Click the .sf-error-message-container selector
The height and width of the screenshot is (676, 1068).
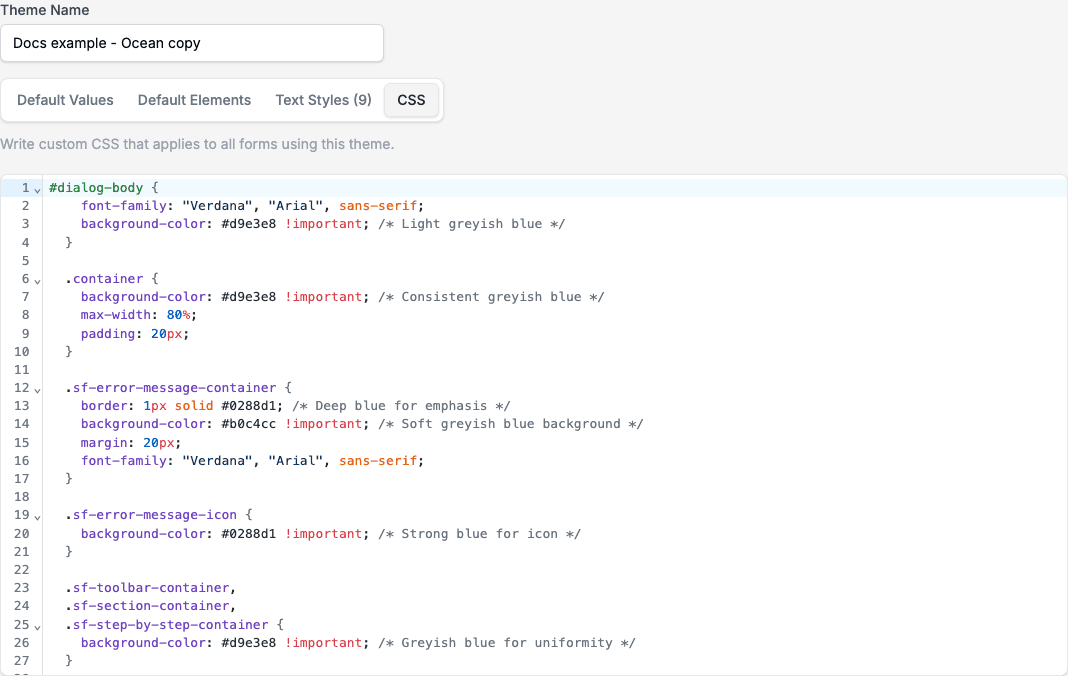(171, 388)
